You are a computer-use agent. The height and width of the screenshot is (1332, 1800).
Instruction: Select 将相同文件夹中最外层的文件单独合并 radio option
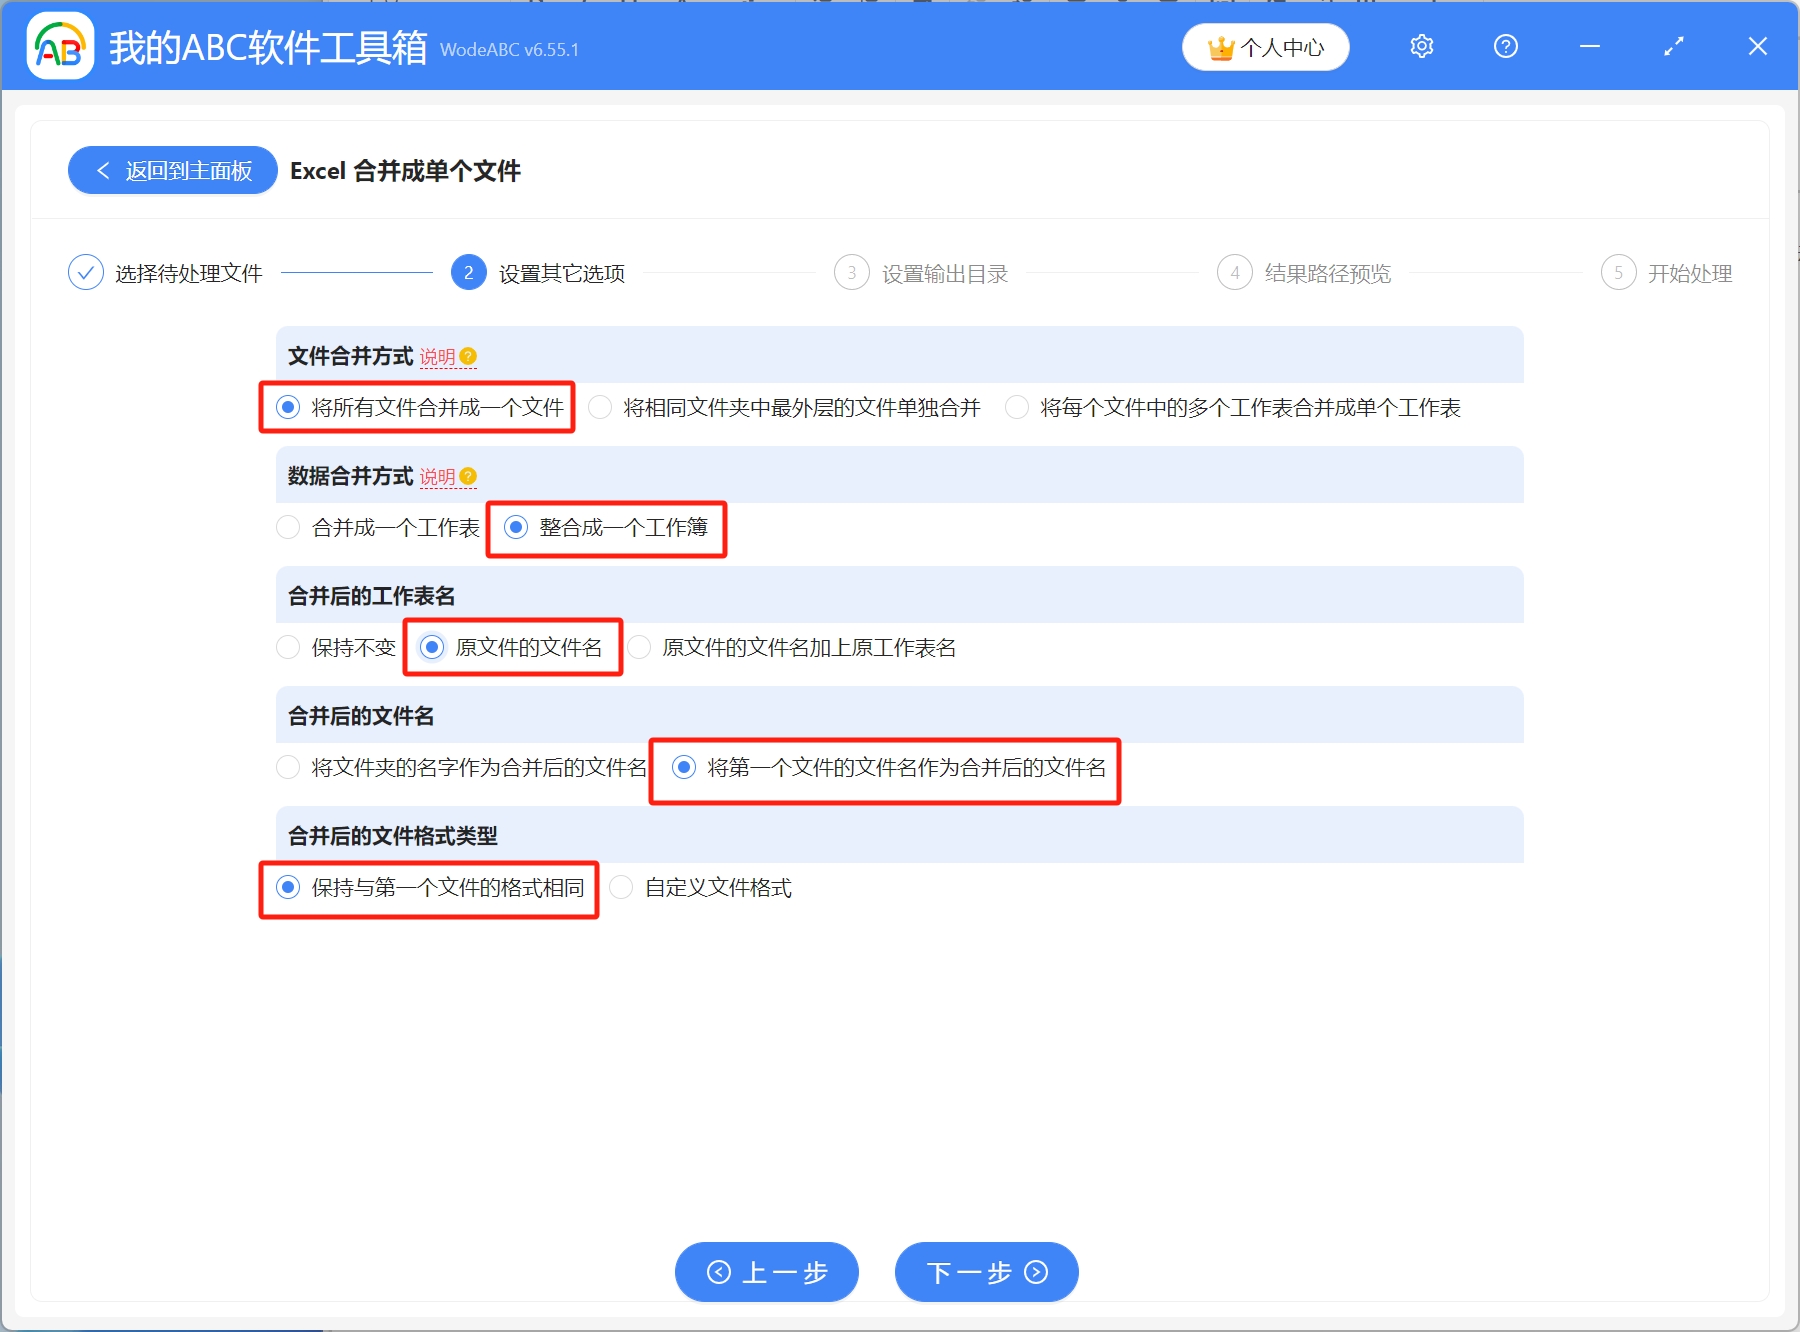[601, 408]
